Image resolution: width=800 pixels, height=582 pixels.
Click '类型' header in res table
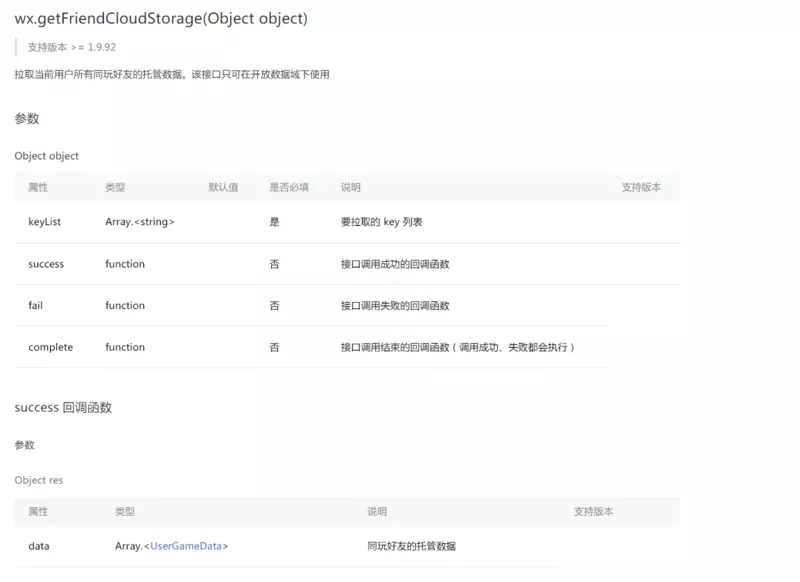[x=124, y=511]
